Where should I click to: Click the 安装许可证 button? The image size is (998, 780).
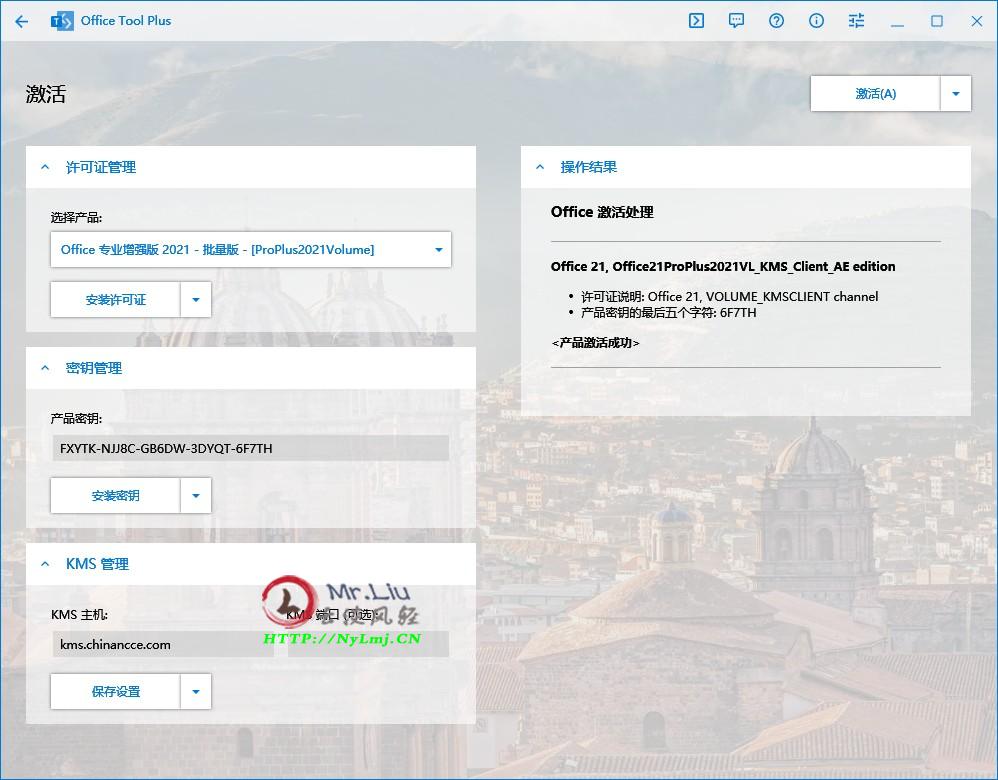pyautogui.click(x=115, y=299)
